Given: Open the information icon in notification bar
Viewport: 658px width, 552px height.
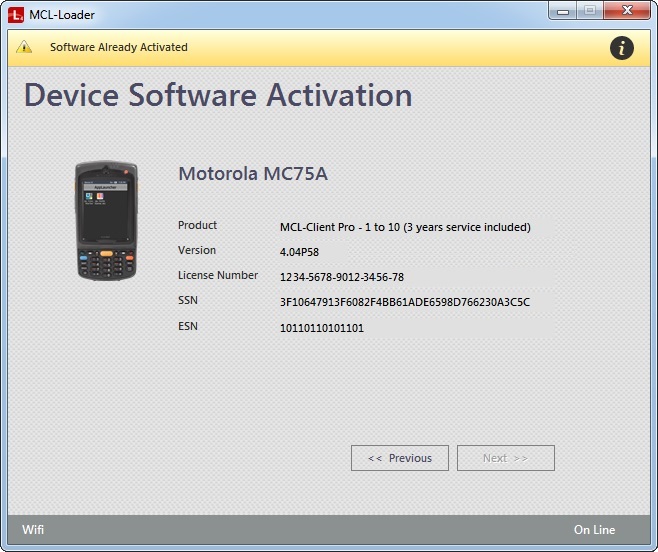Looking at the screenshot, I should tap(621, 47).
